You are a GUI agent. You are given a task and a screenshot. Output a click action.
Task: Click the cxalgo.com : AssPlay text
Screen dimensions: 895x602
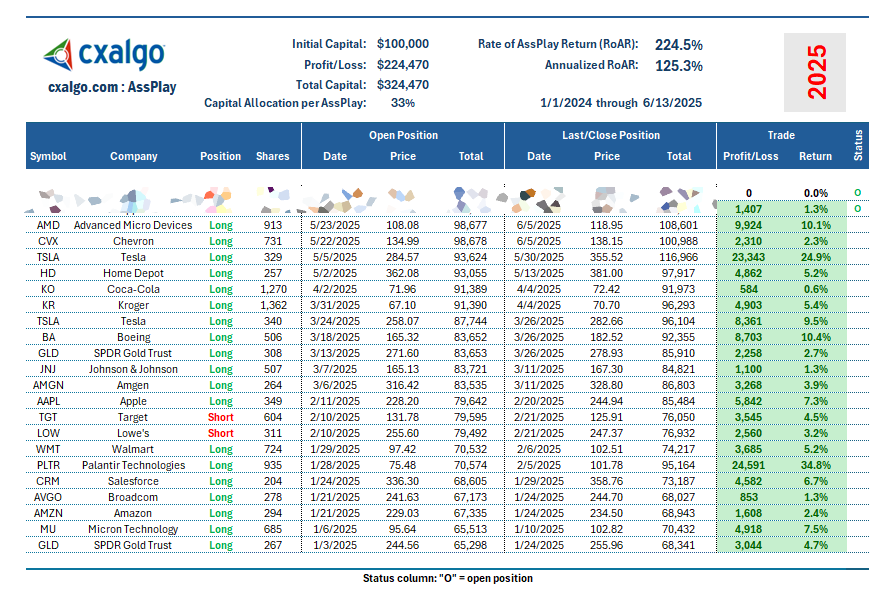[112, 87]
